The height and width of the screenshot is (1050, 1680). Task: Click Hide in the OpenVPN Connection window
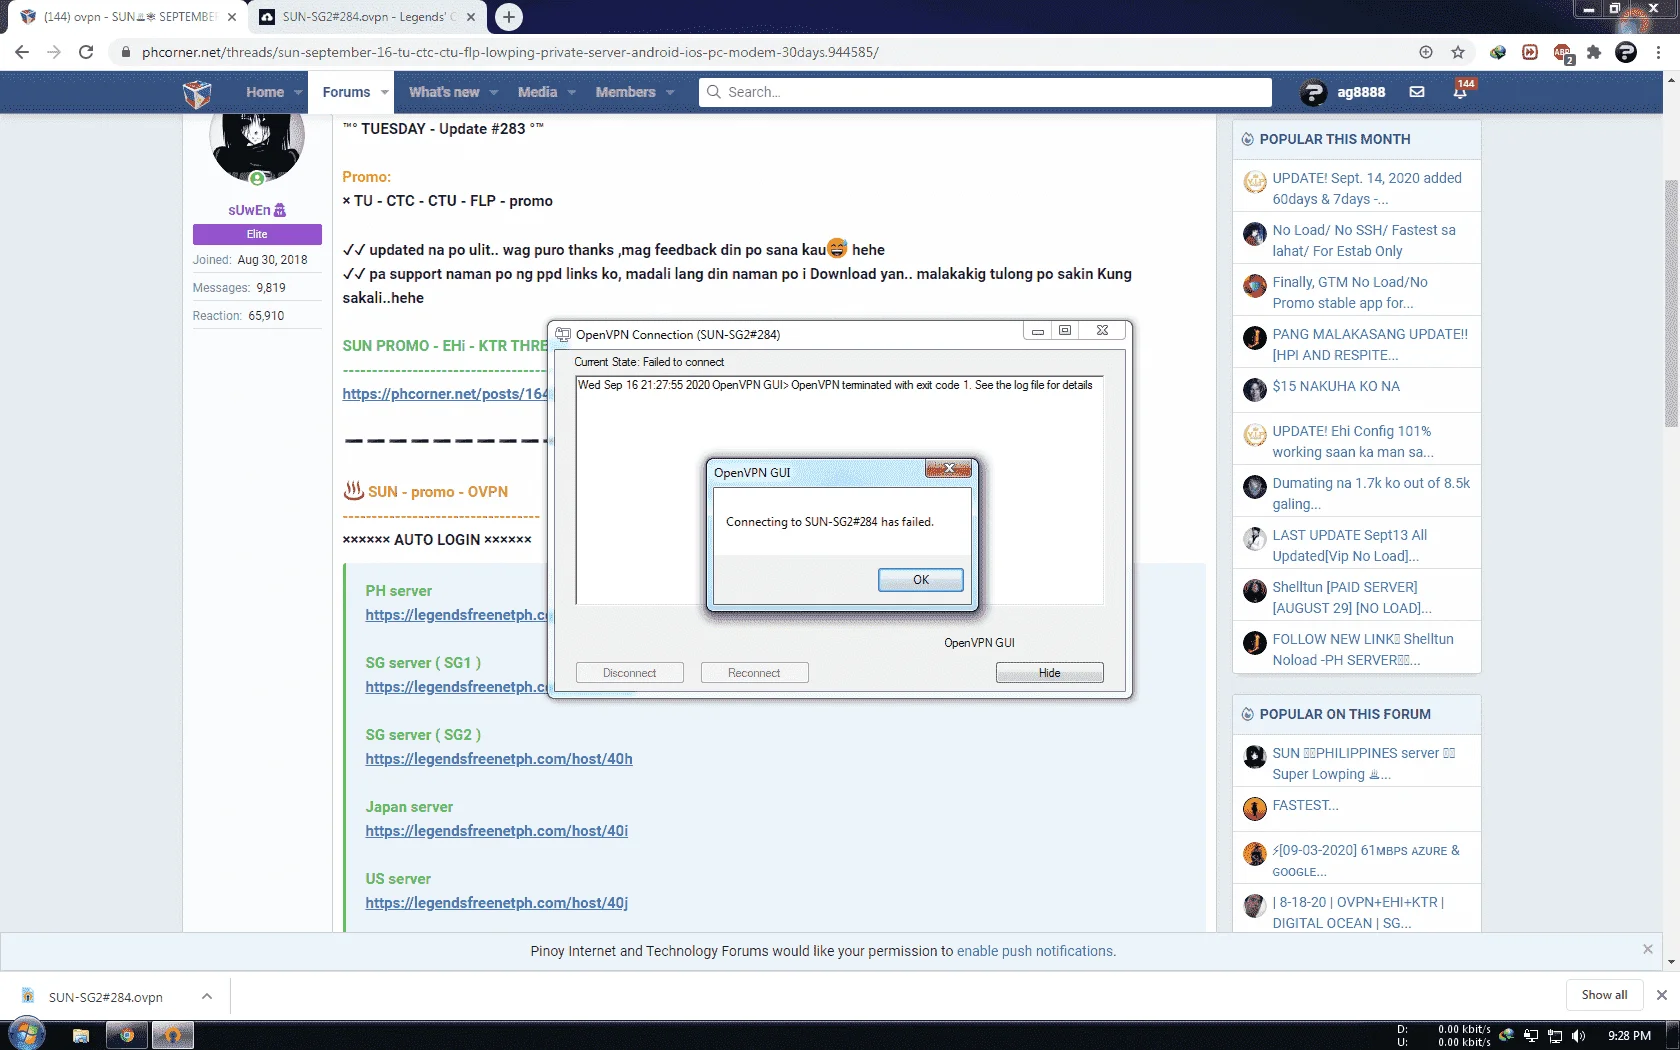coord(1049,673)
